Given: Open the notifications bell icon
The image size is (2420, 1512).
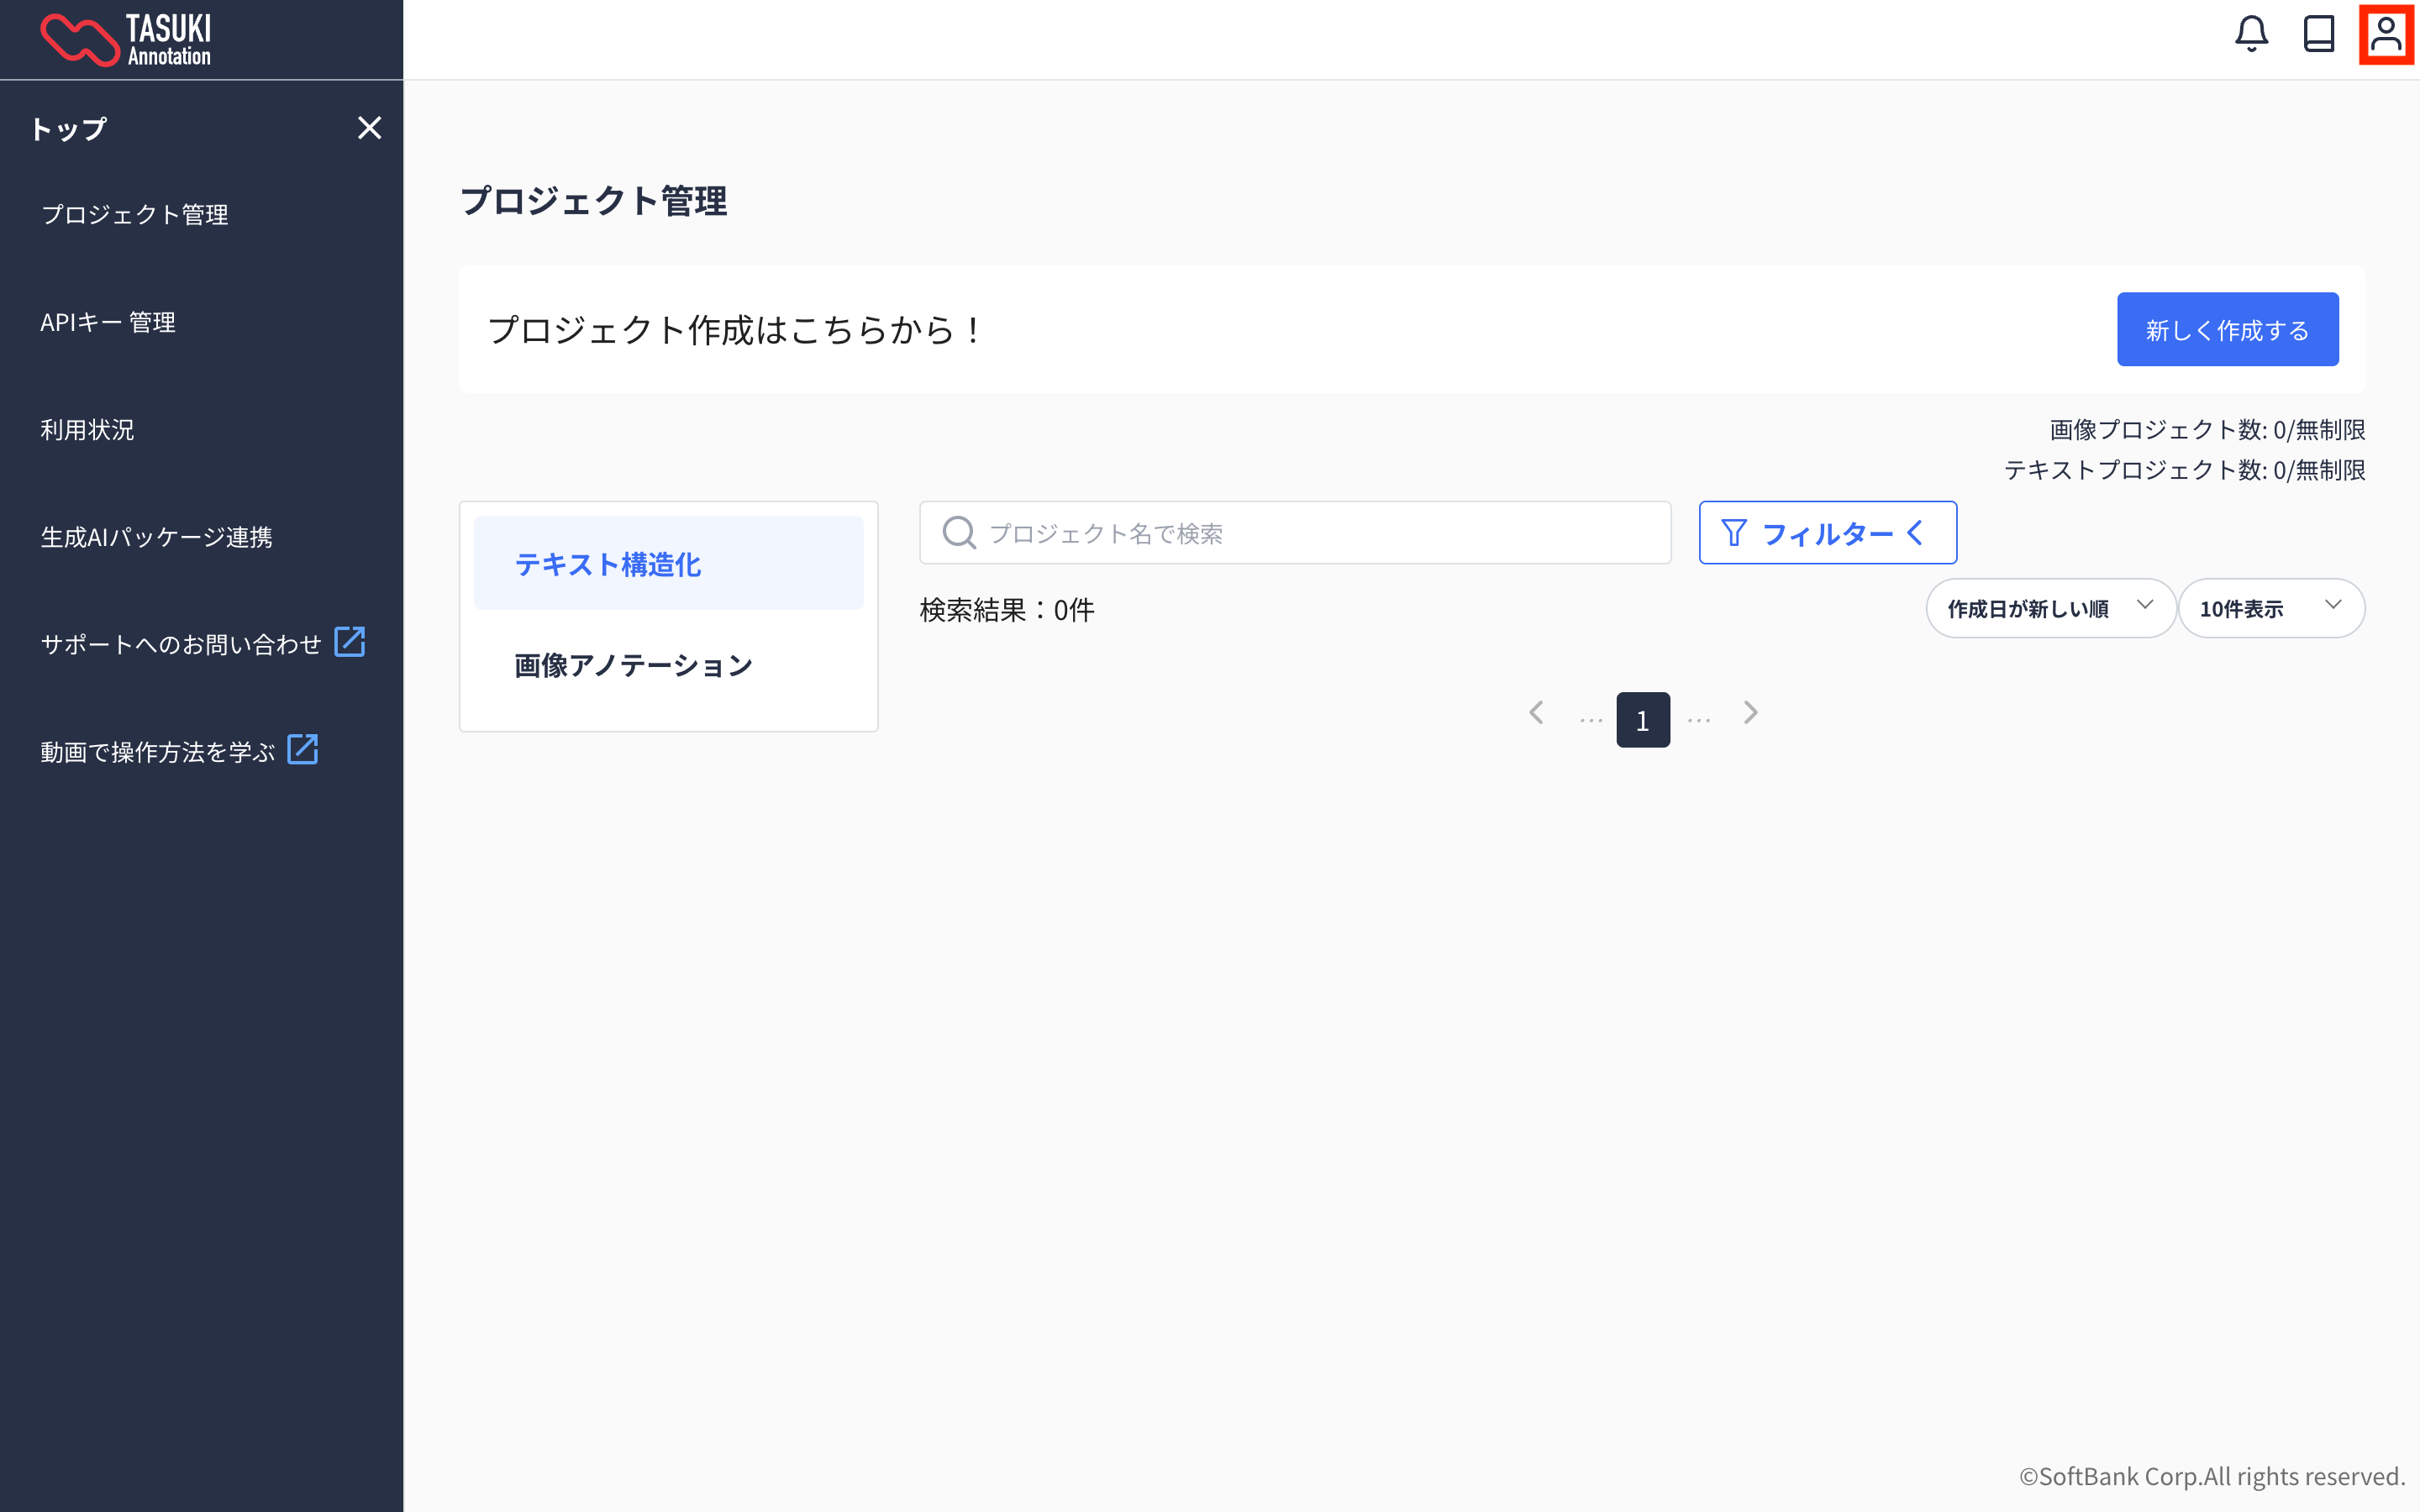Looking at the screenshot, I should tap(2251, 34).
